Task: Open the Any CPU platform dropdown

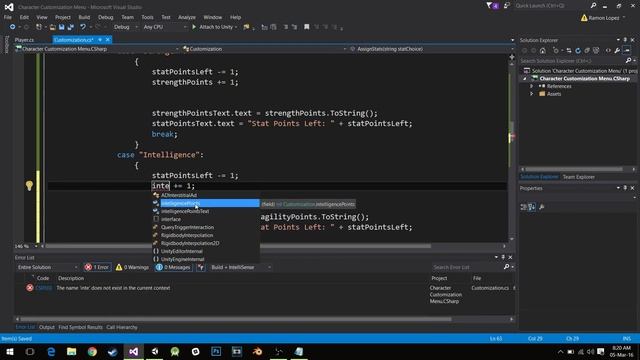Action: tap(165, 27)
